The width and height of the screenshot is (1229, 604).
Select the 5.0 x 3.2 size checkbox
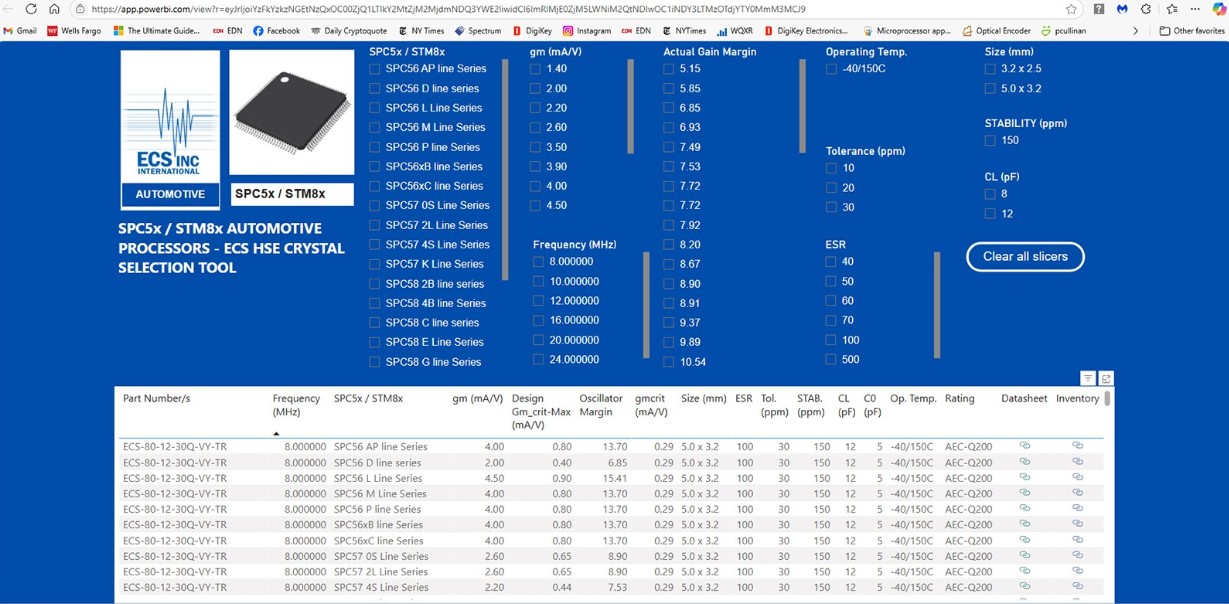tap(990, 89)
